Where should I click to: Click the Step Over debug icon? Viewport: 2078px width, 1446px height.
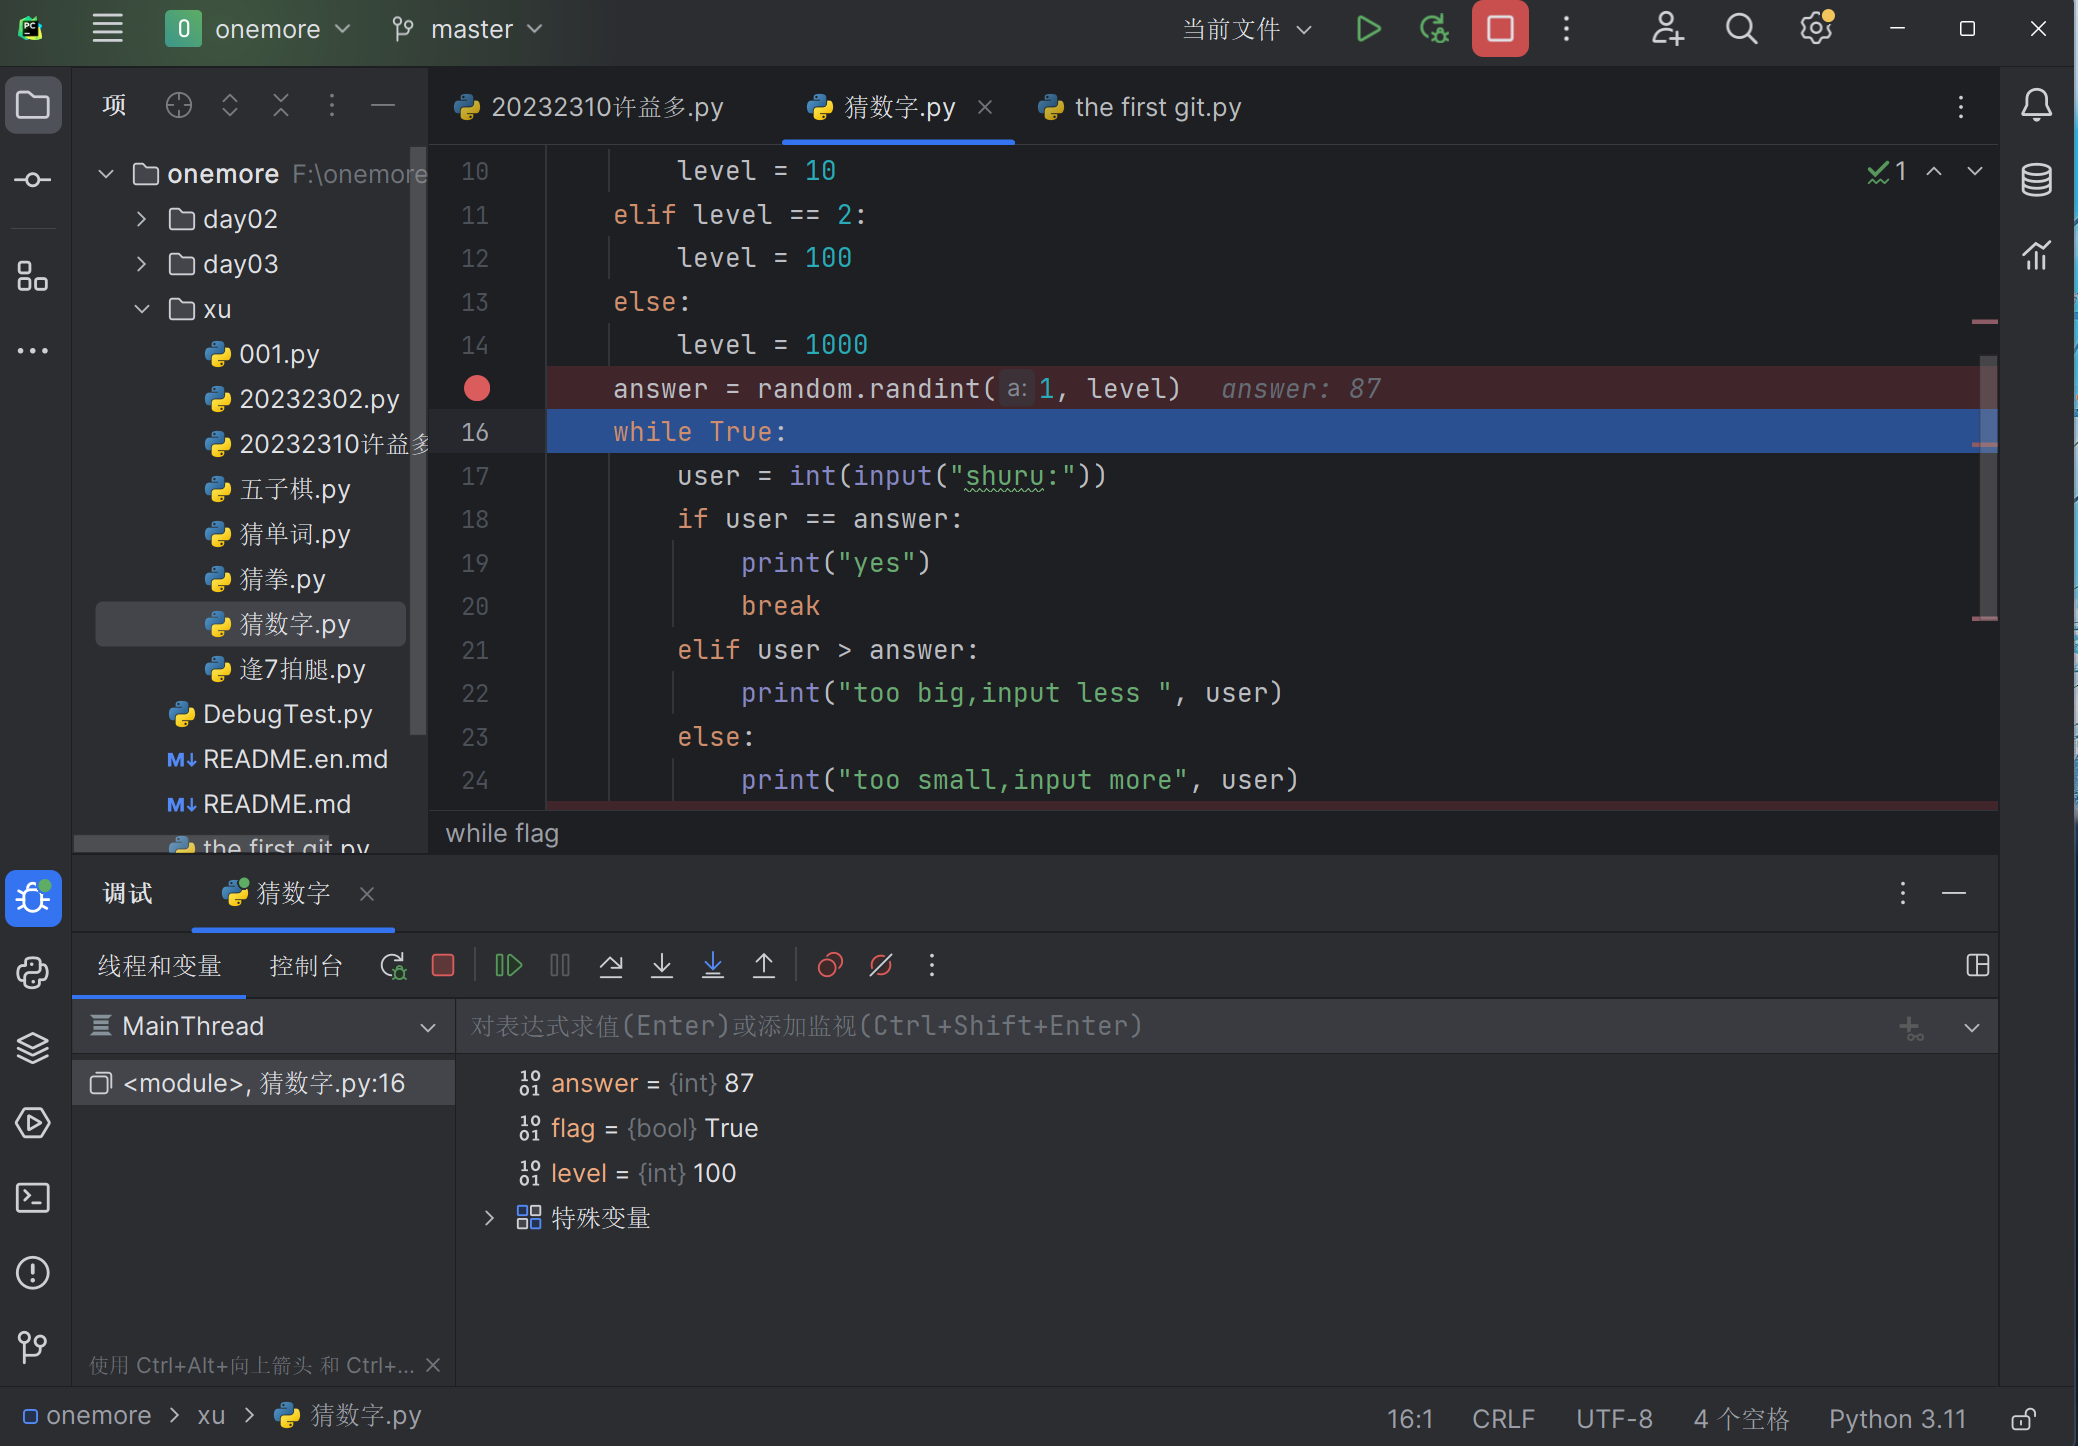(x=611, y=965)
